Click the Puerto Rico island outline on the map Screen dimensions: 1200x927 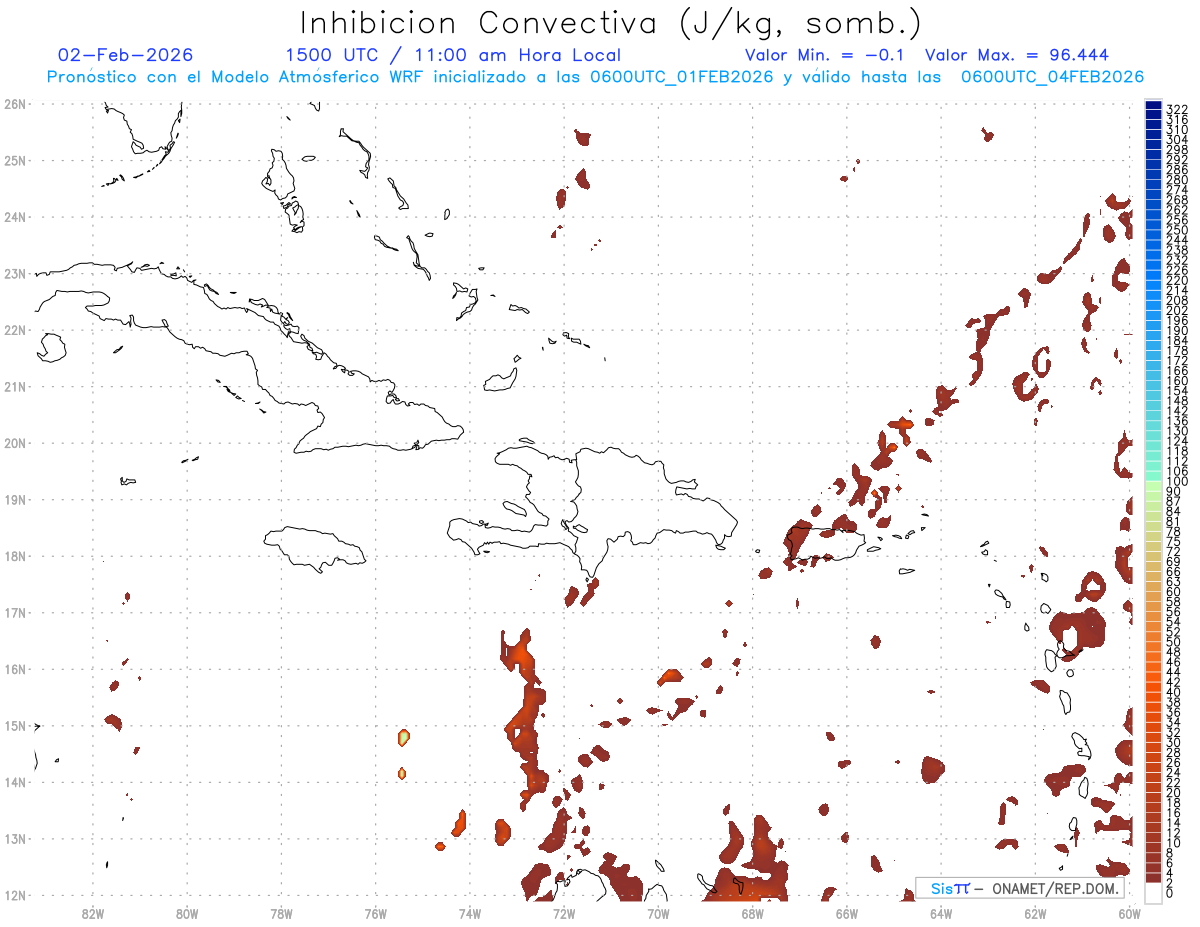(x=825, y=544)
